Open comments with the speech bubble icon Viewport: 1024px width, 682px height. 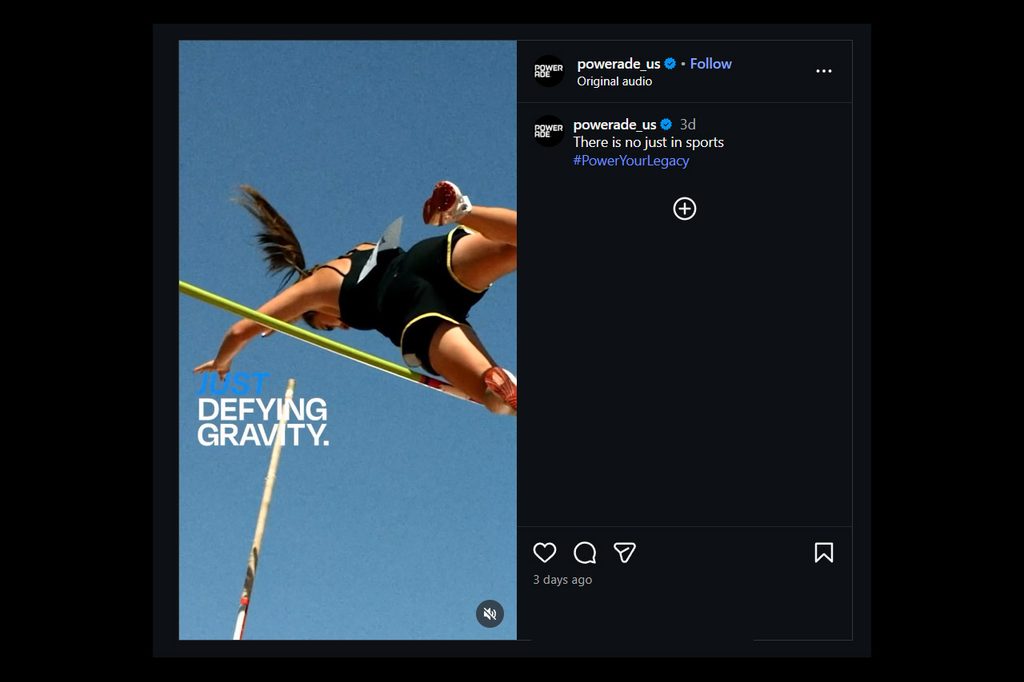[x=584, y=553]
